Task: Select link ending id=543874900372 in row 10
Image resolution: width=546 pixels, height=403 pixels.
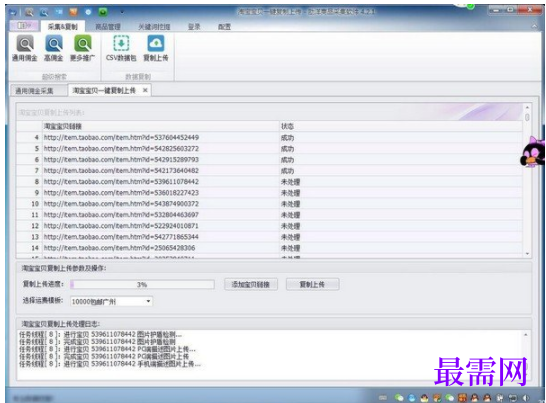Action: click(121, 204)
